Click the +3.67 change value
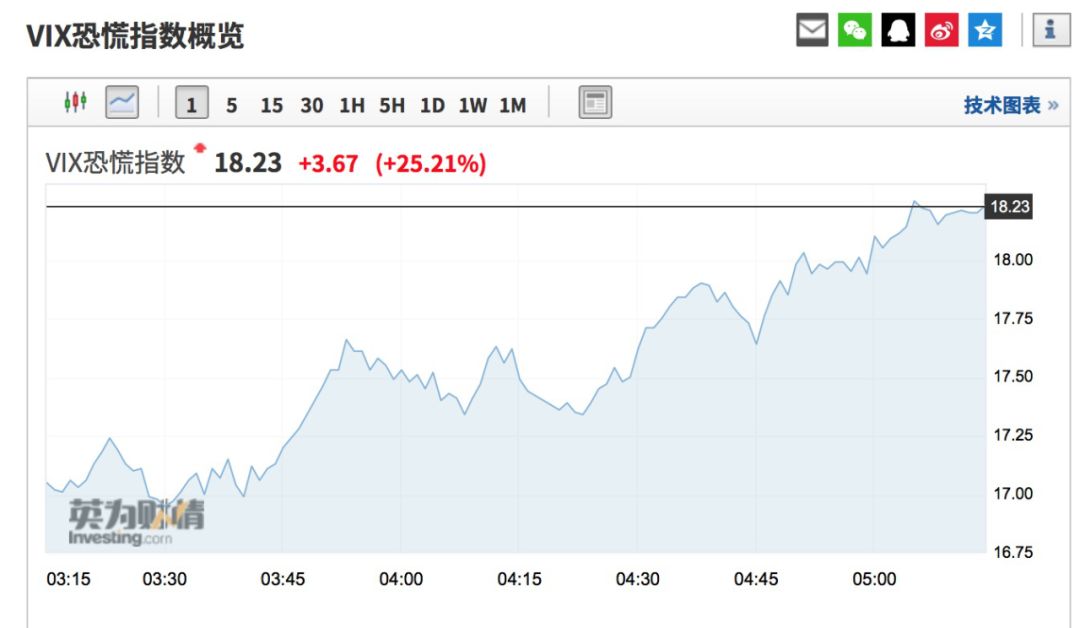Viewport: 1080px width, 628px height. [x=328, y=164]
